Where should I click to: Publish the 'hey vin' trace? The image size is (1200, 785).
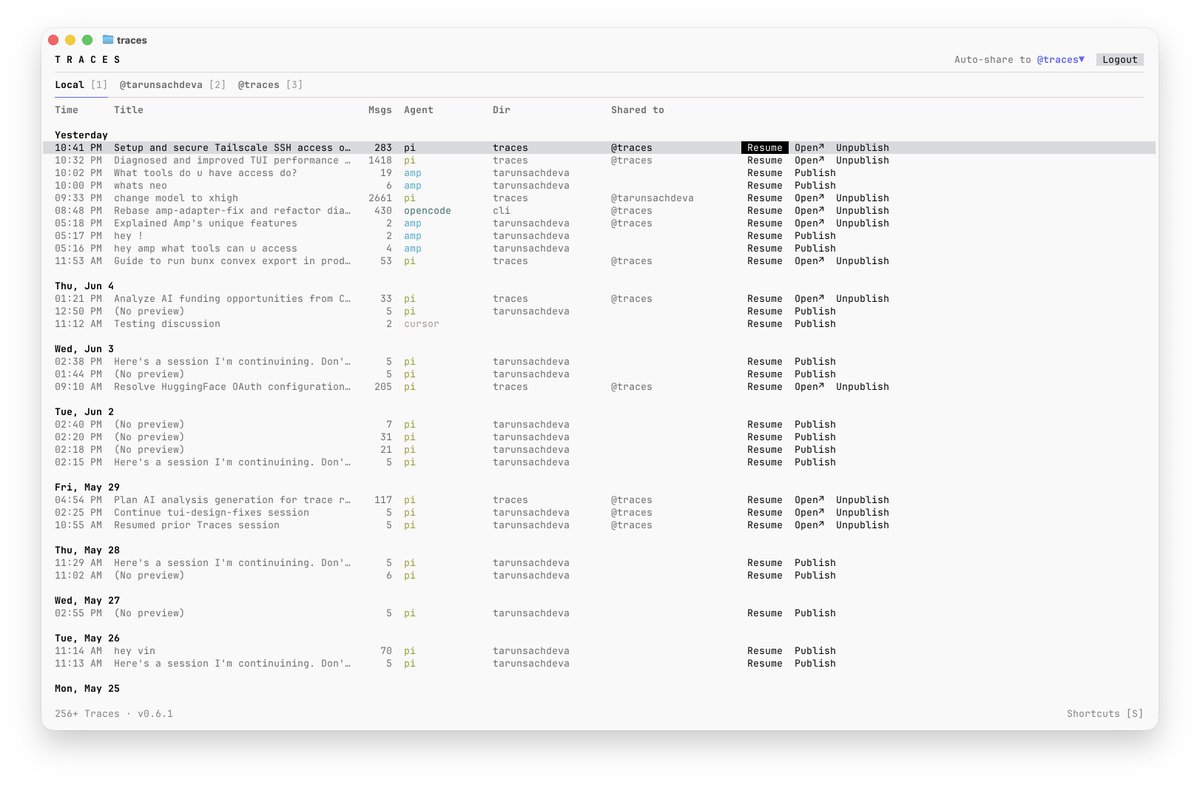coord(815,651)
